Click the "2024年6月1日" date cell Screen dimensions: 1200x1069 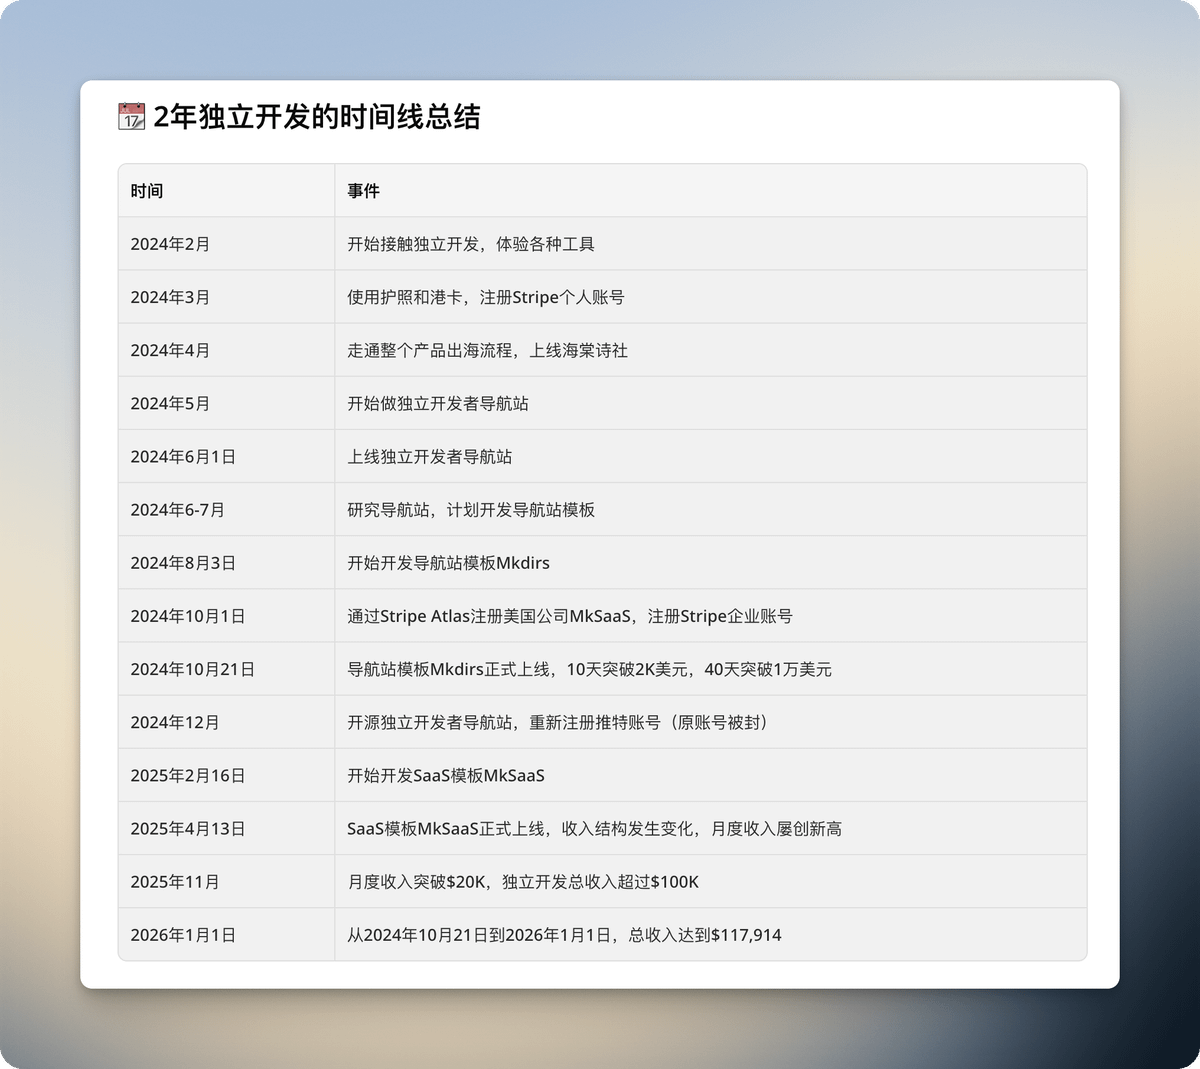183,456
